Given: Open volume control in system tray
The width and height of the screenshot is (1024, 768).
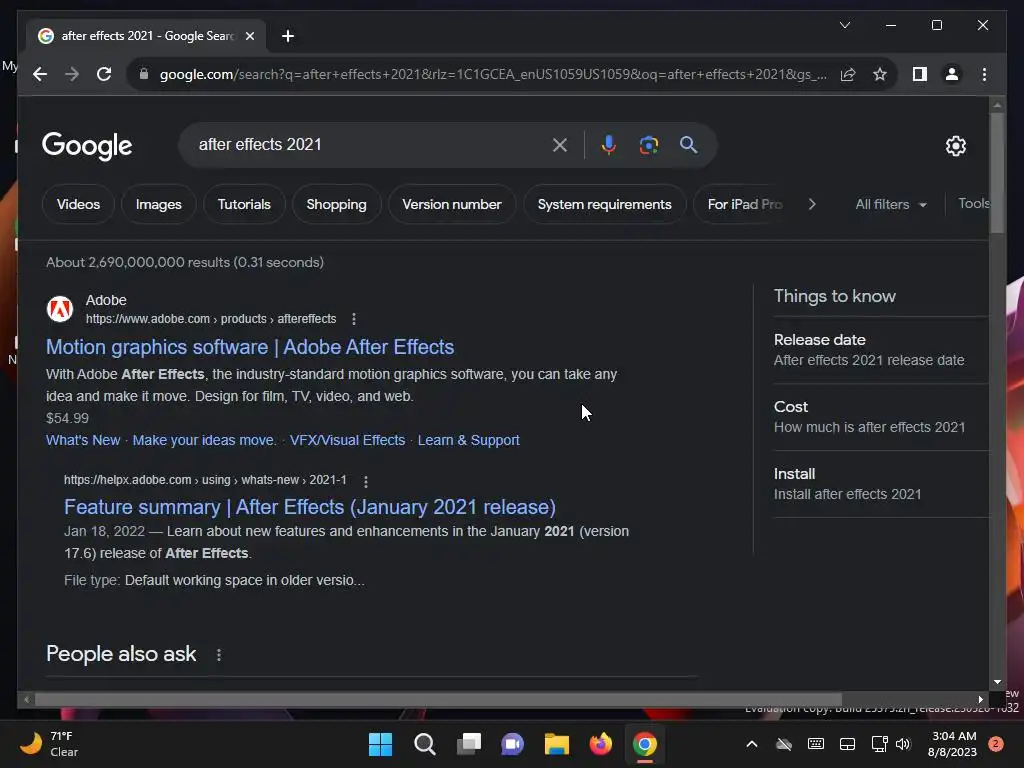Looking at the screenshot, I should pos(903,744).
